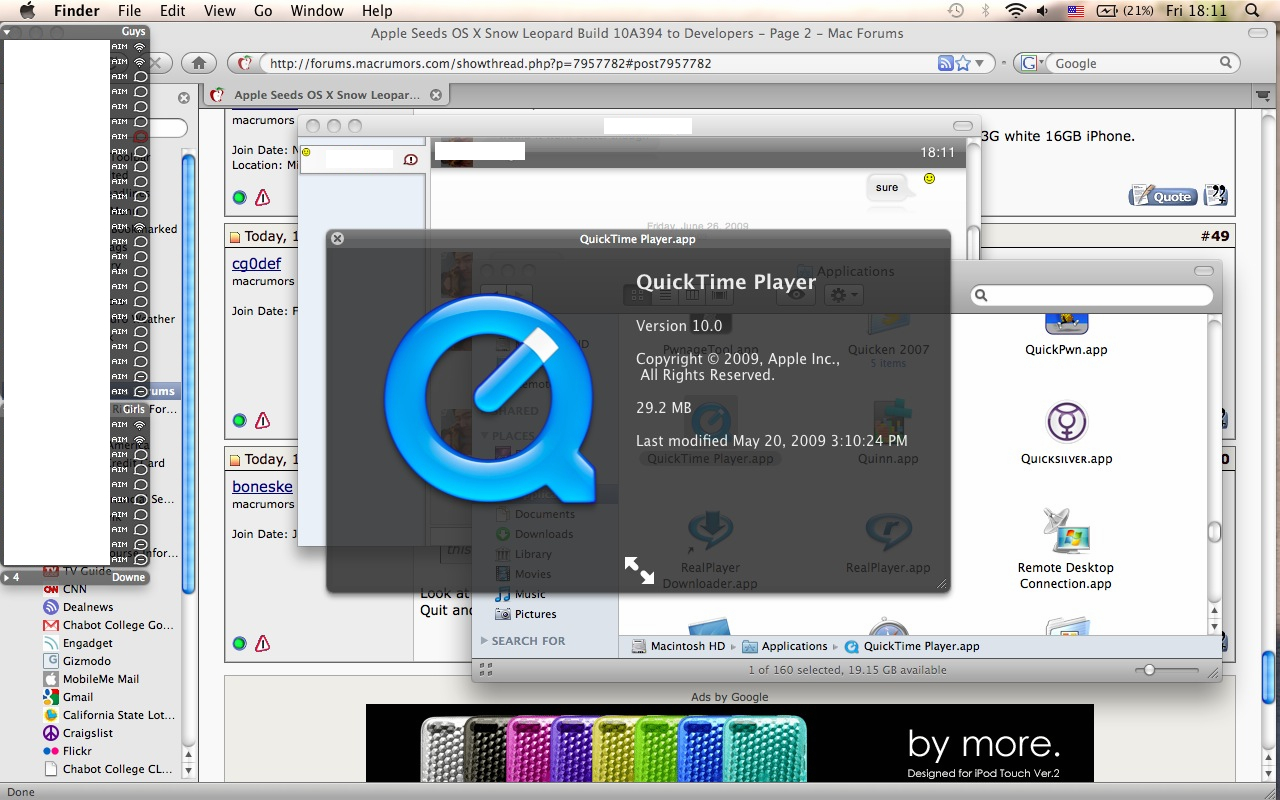Open Time Machine menu bar icon
The height and width of the screenshot is (800, 1280).
[x=956, y=11]
